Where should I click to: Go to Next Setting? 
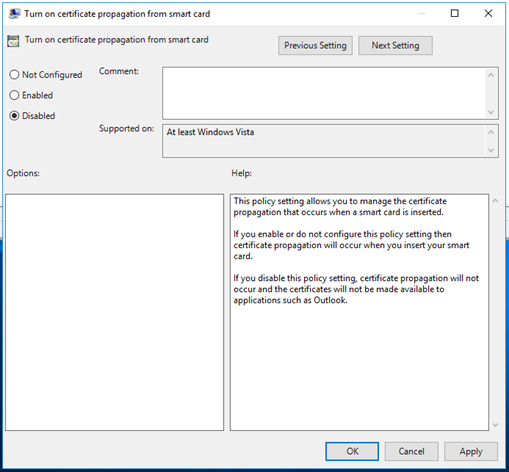point(395,45)
